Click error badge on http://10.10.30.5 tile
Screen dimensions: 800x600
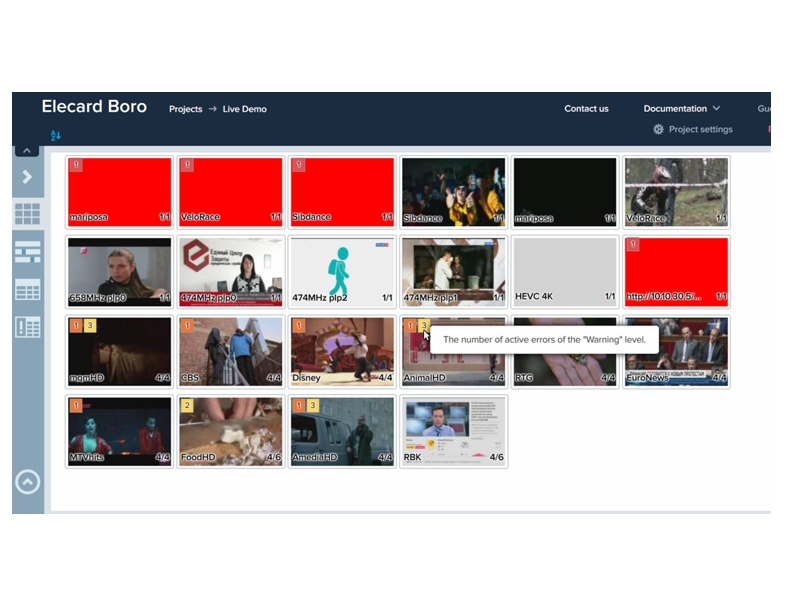point(633,244)
